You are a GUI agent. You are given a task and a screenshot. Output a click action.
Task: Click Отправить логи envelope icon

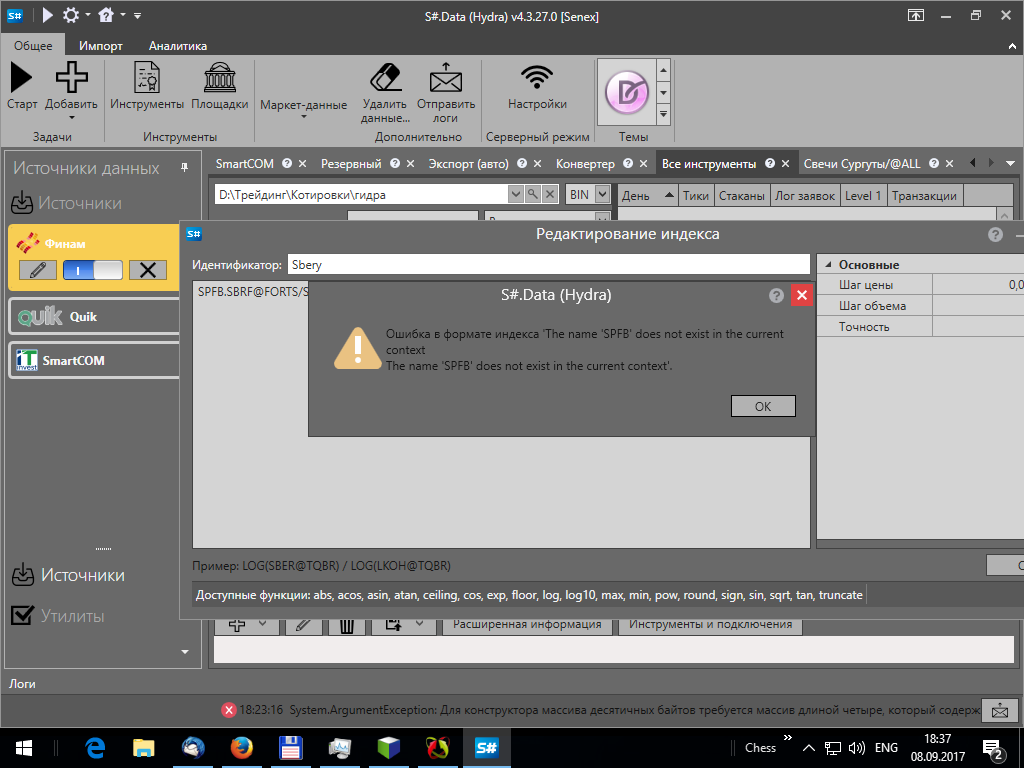click(x=445, y=78)
